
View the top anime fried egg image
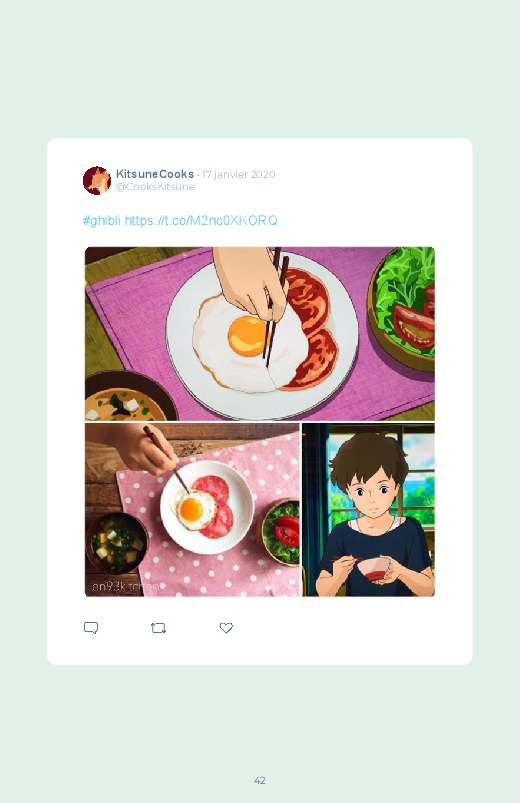[x=260, y=333]
